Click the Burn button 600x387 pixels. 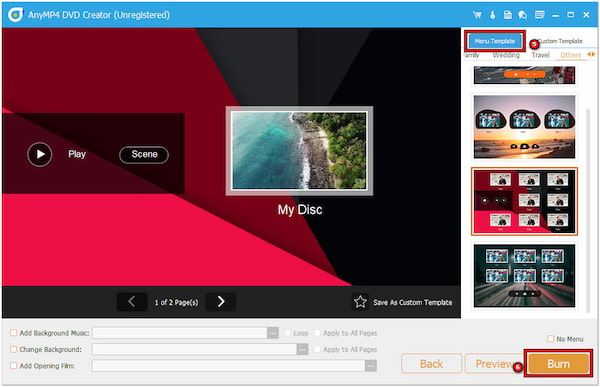(558, 364)
